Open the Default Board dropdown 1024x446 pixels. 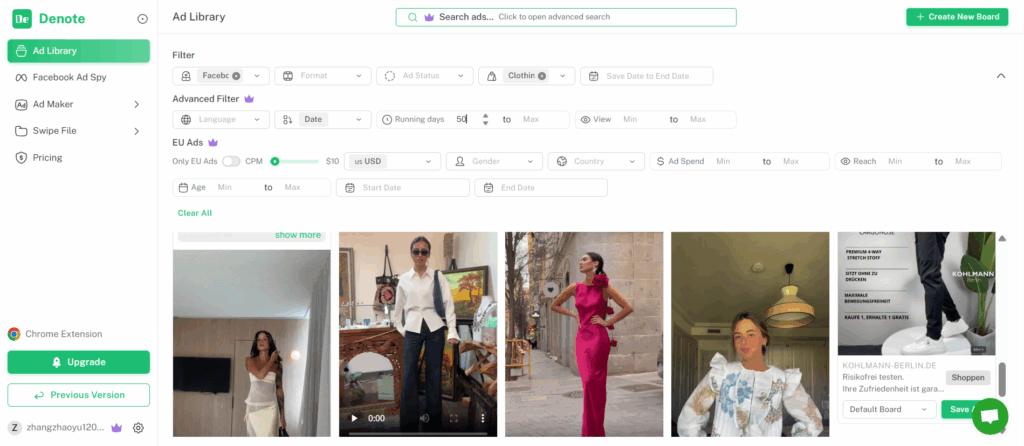tap(888, 409)
